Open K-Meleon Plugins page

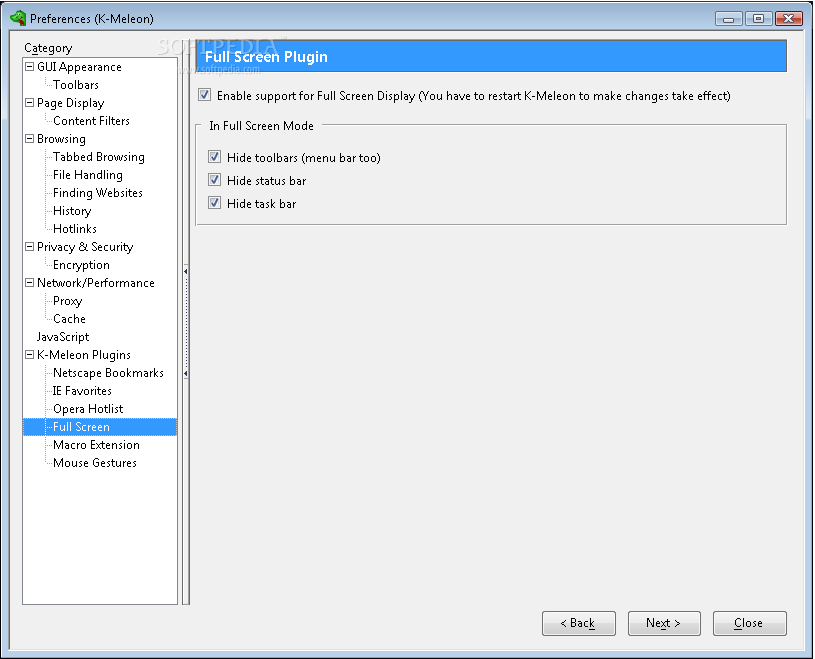[84, 355]
